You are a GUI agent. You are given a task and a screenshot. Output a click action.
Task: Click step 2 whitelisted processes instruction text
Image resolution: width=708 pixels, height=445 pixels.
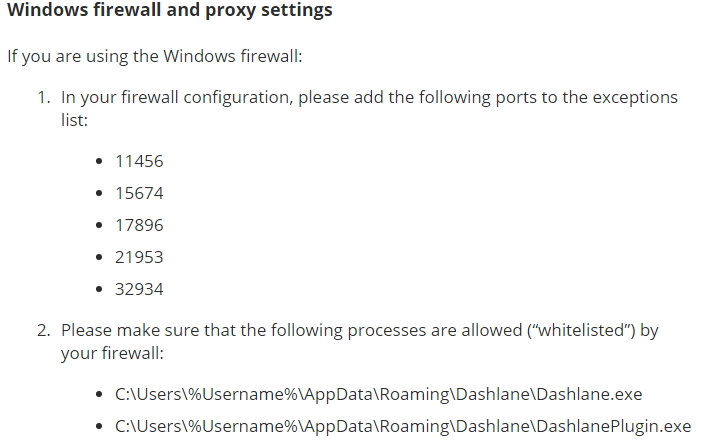[360, 342]
